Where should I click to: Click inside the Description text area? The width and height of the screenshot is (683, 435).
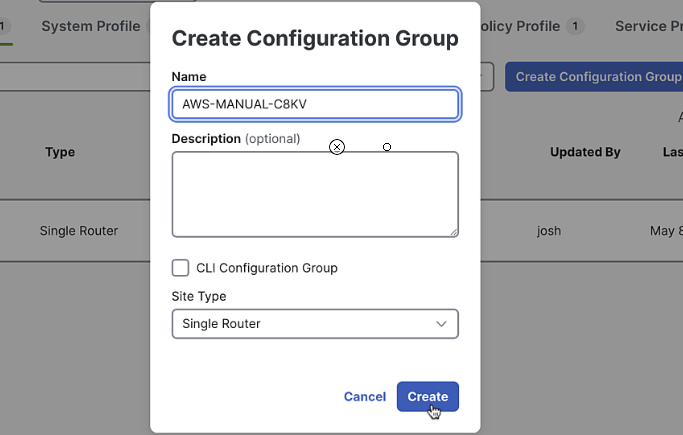314,194
